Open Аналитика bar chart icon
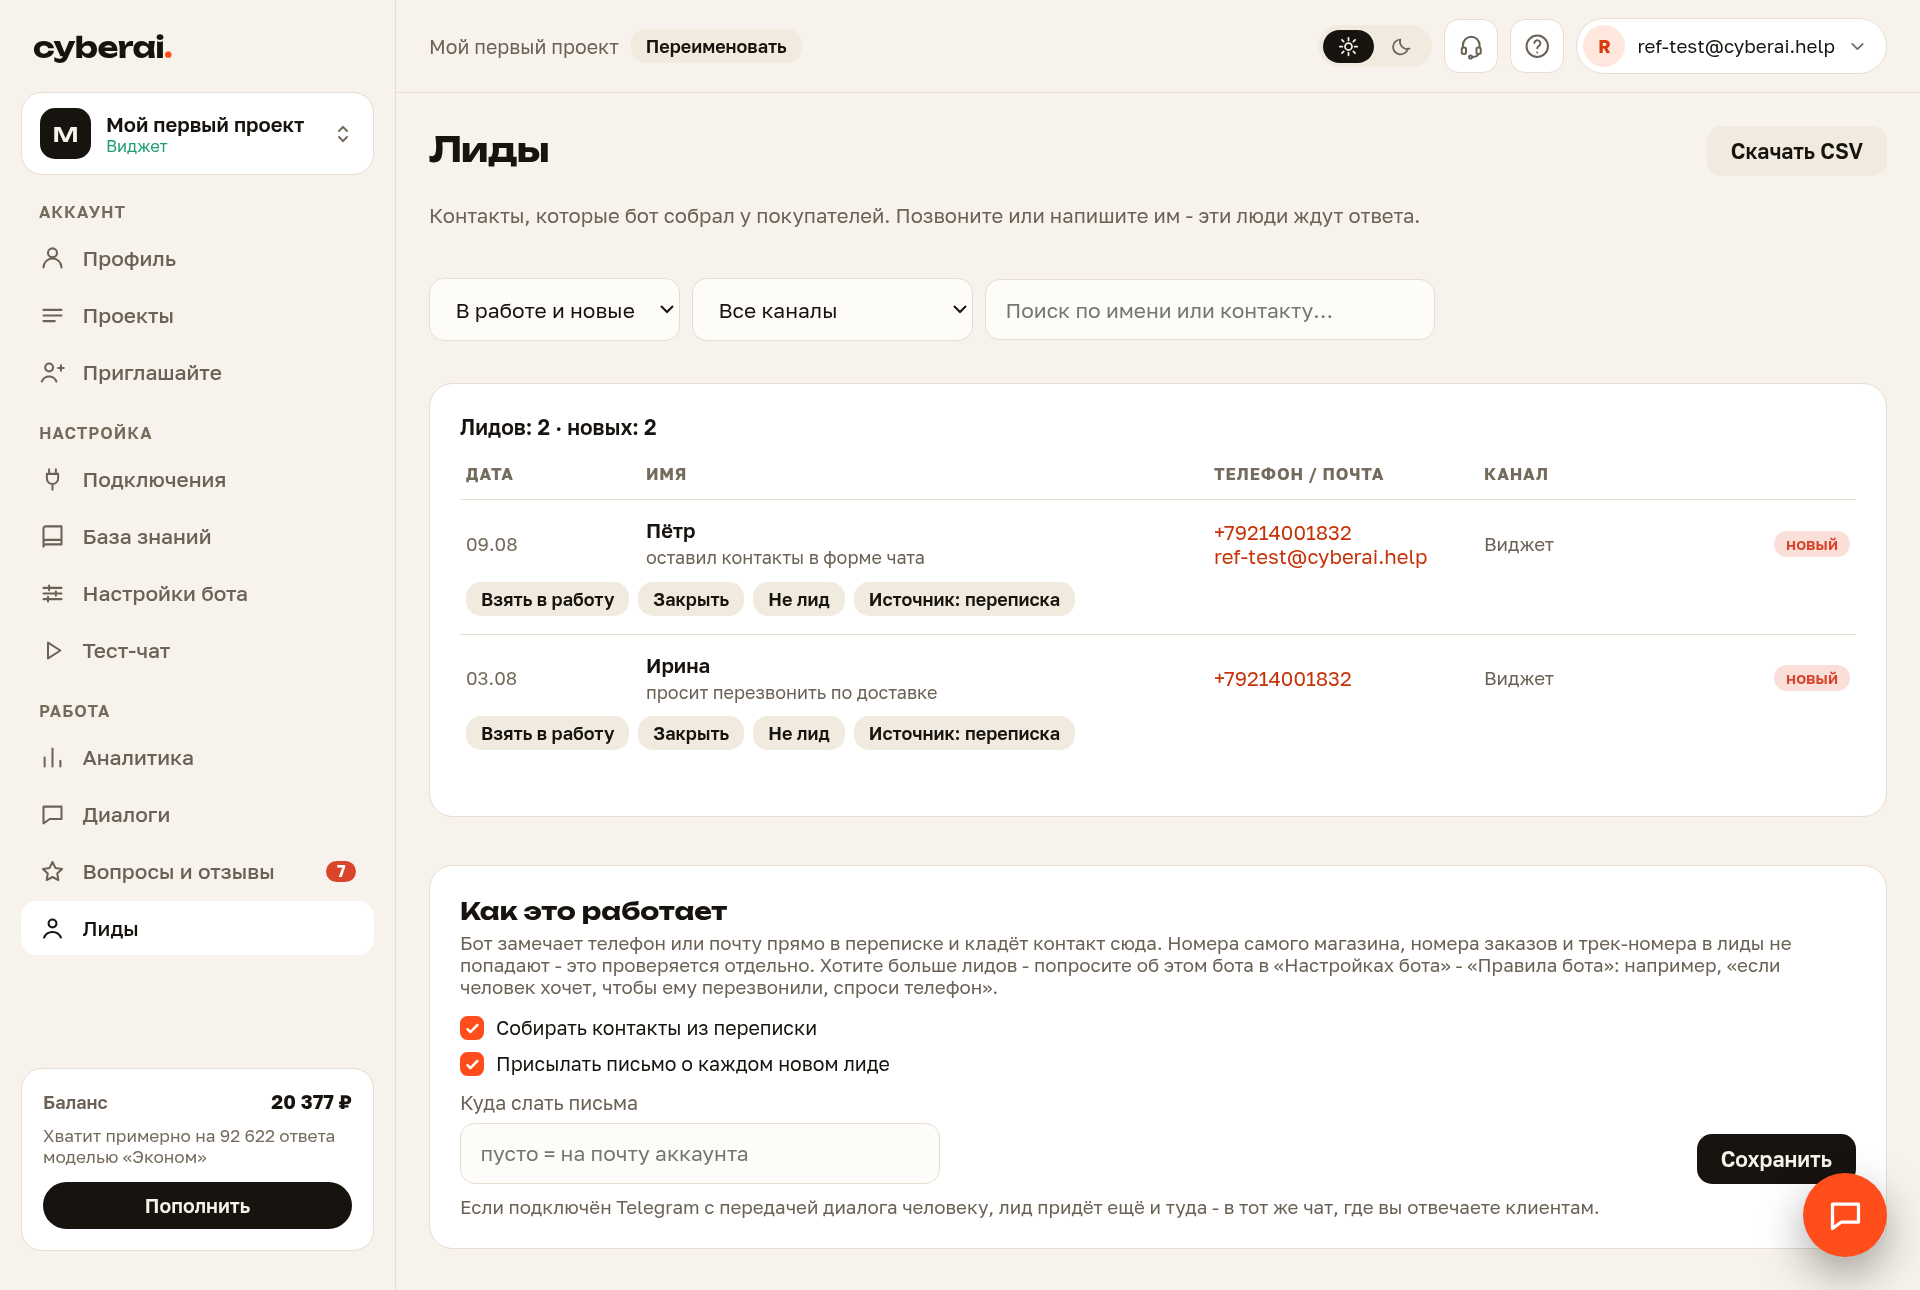1920x1290 pixels. point(53,758)
